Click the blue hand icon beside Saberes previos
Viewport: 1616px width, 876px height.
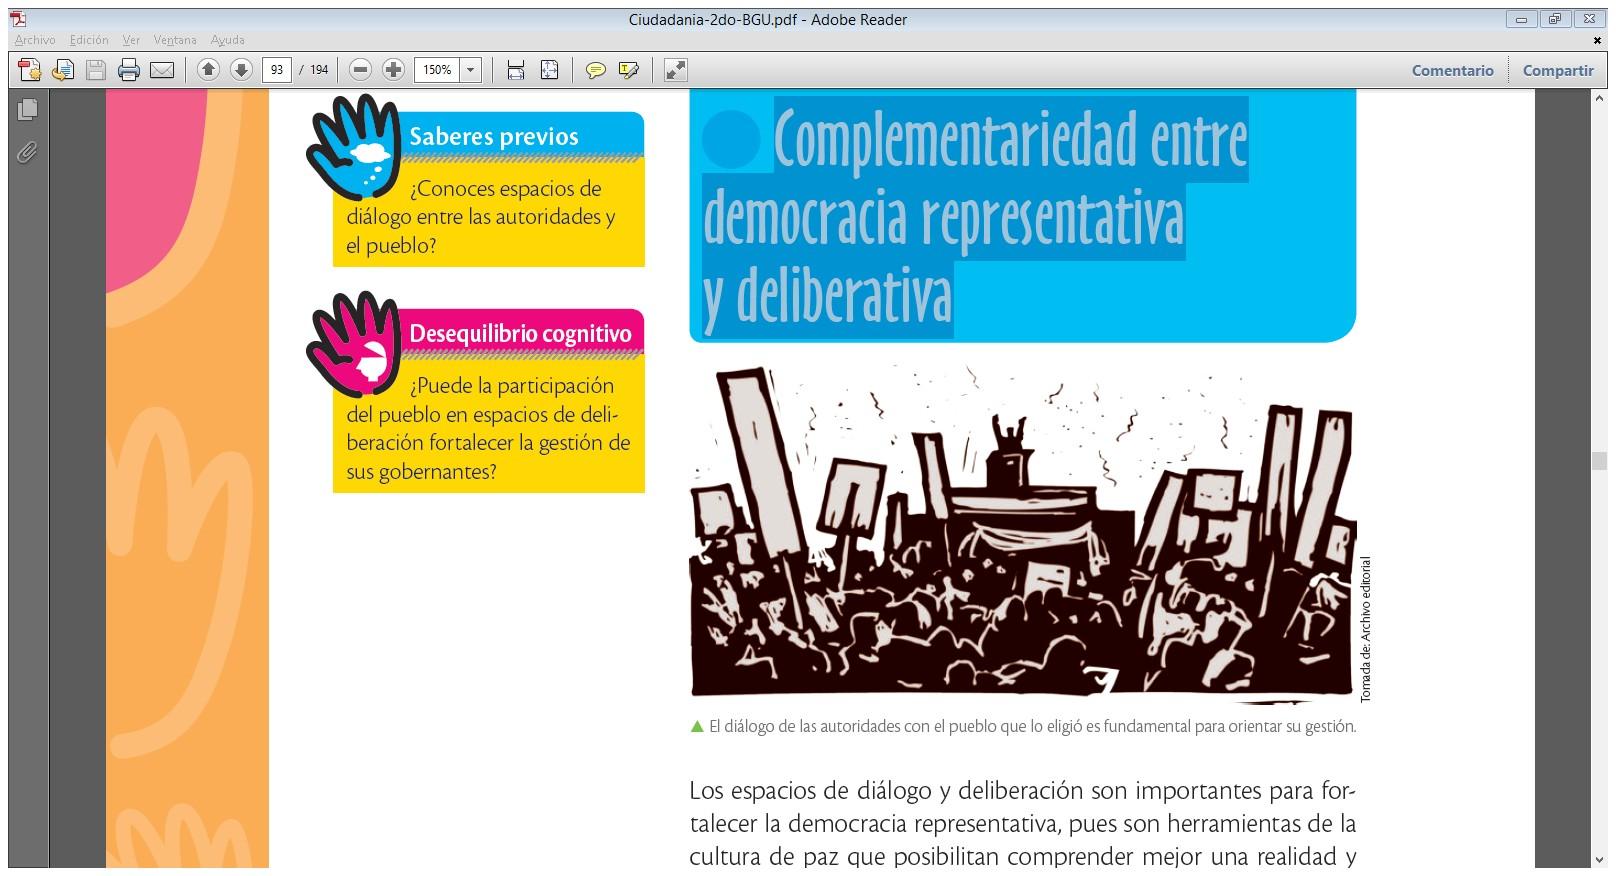click(354, 147)
